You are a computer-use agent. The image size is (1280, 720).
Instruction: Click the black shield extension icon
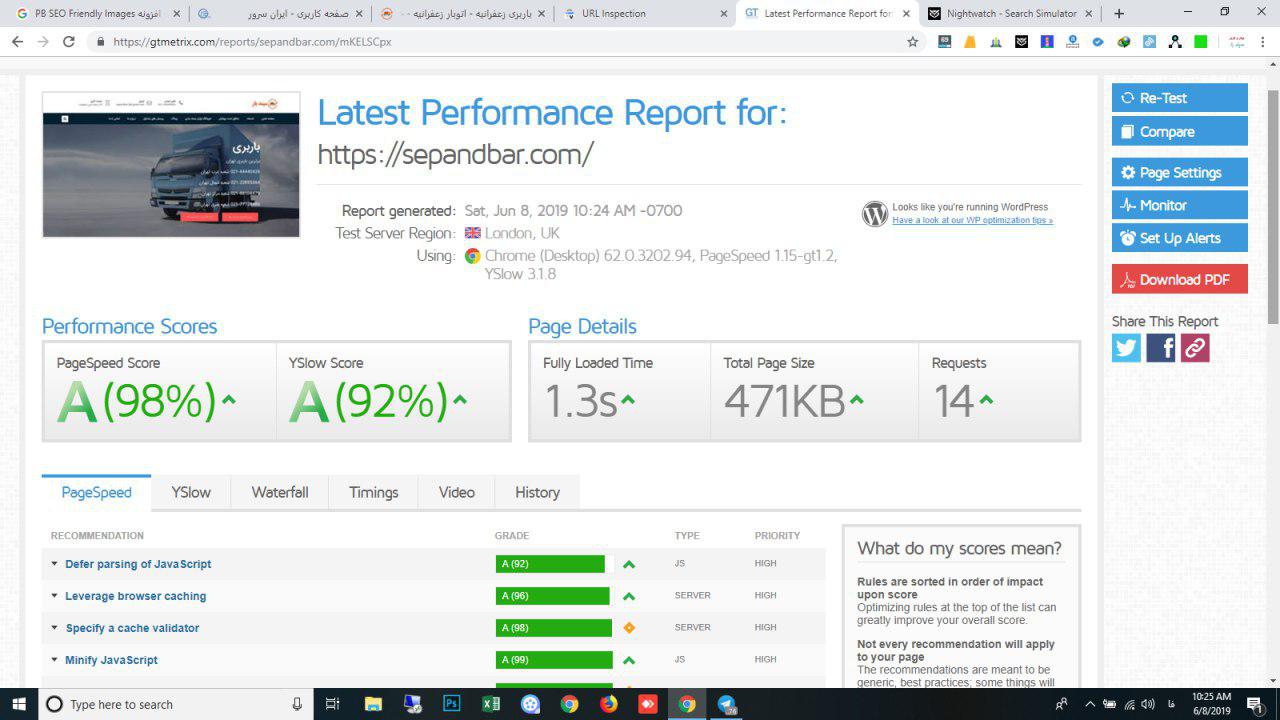tap(1021, 42)
